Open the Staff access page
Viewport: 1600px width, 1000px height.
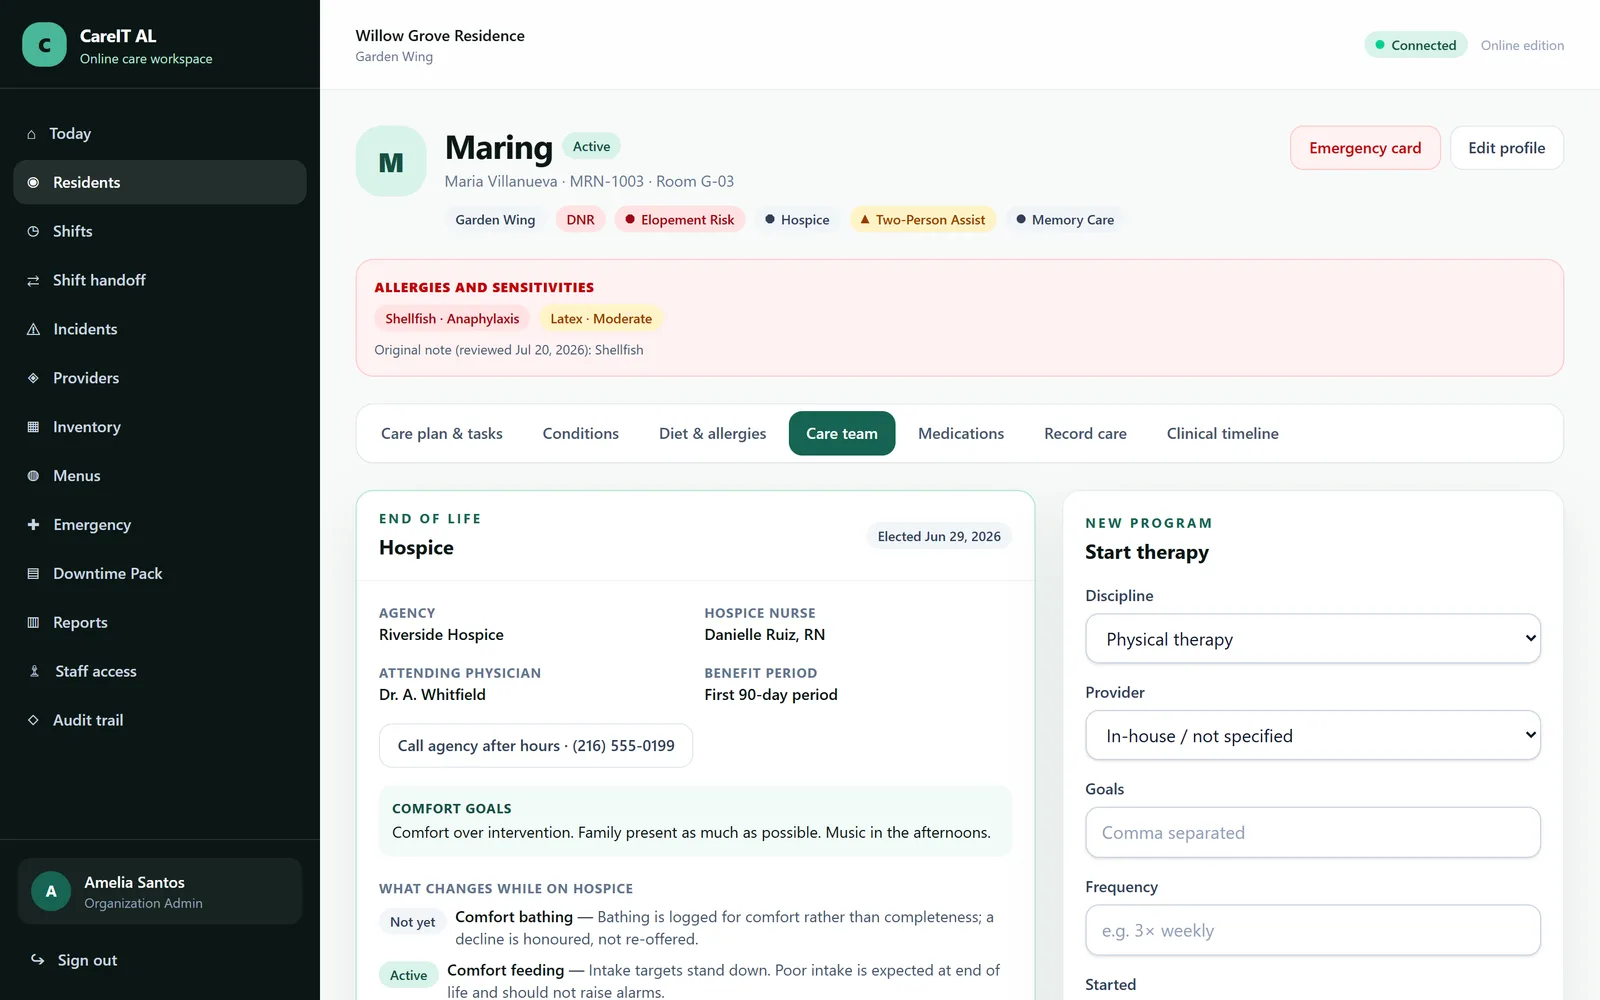(160, 671)
